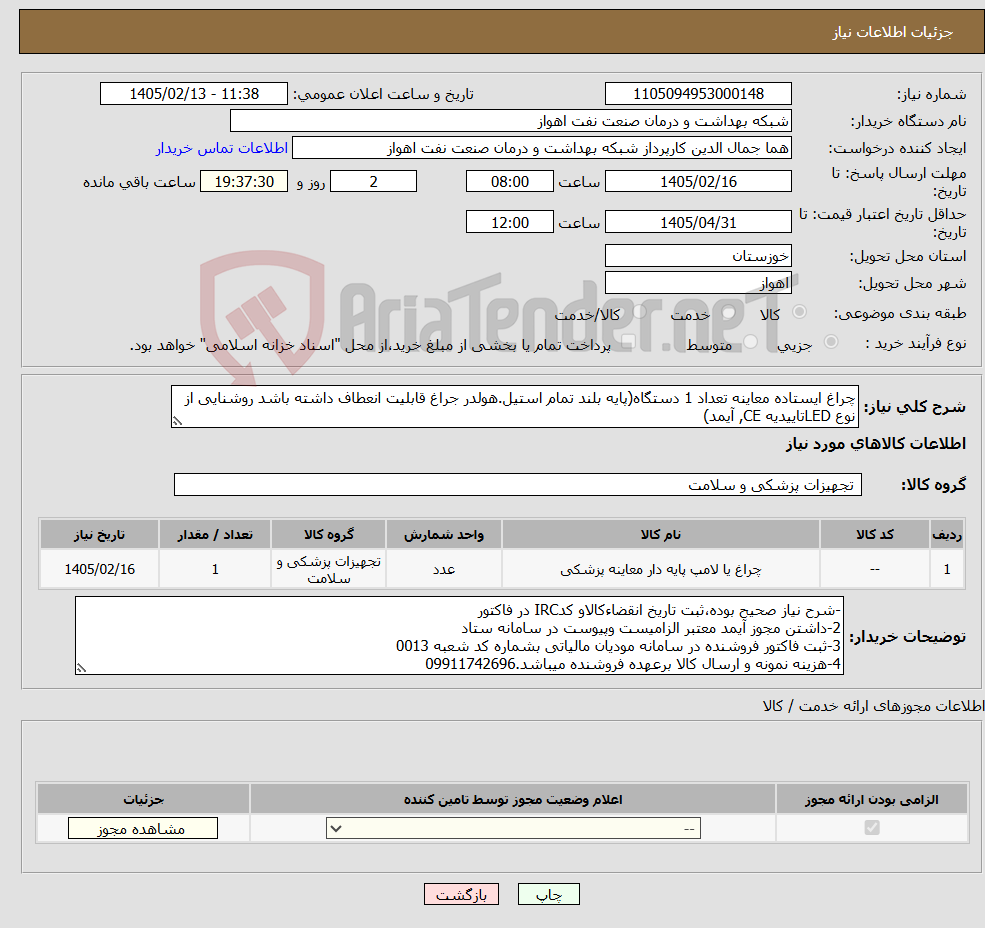Screen dimensions: 985x928
Task: Click the تعداد / مقدار column header
Action: pos(215,534)
